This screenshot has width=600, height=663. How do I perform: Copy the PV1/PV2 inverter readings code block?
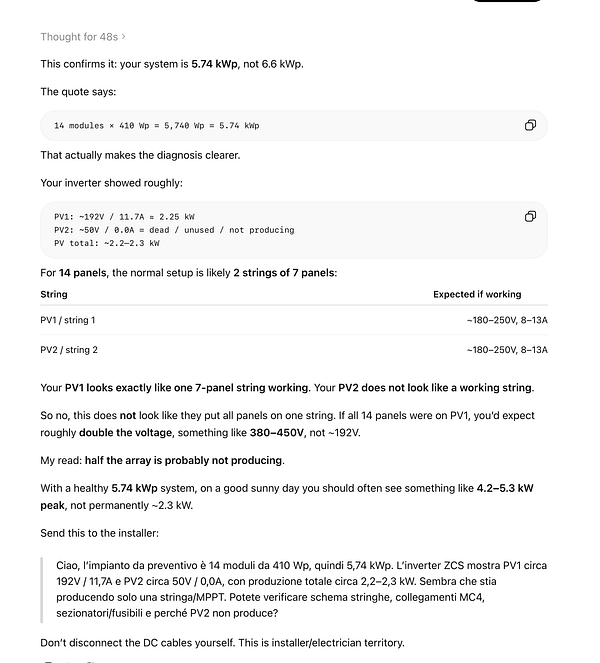click(x=530, y=216)
